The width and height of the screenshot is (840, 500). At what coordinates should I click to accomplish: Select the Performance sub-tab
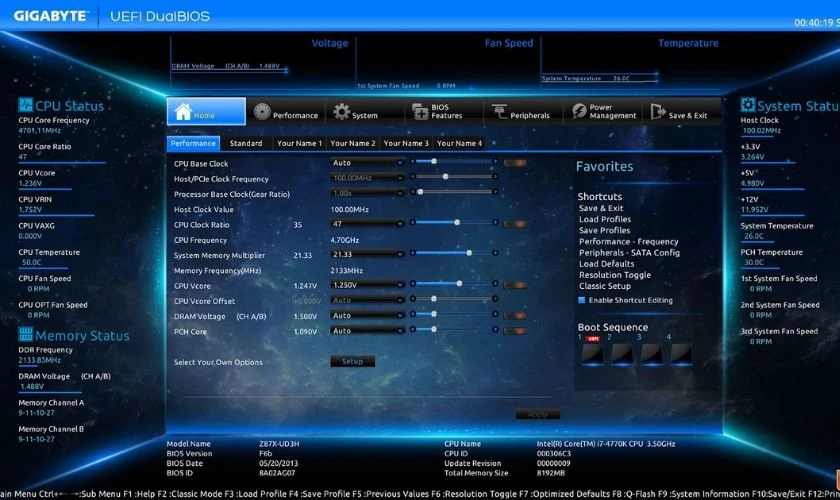click(193, 144)
